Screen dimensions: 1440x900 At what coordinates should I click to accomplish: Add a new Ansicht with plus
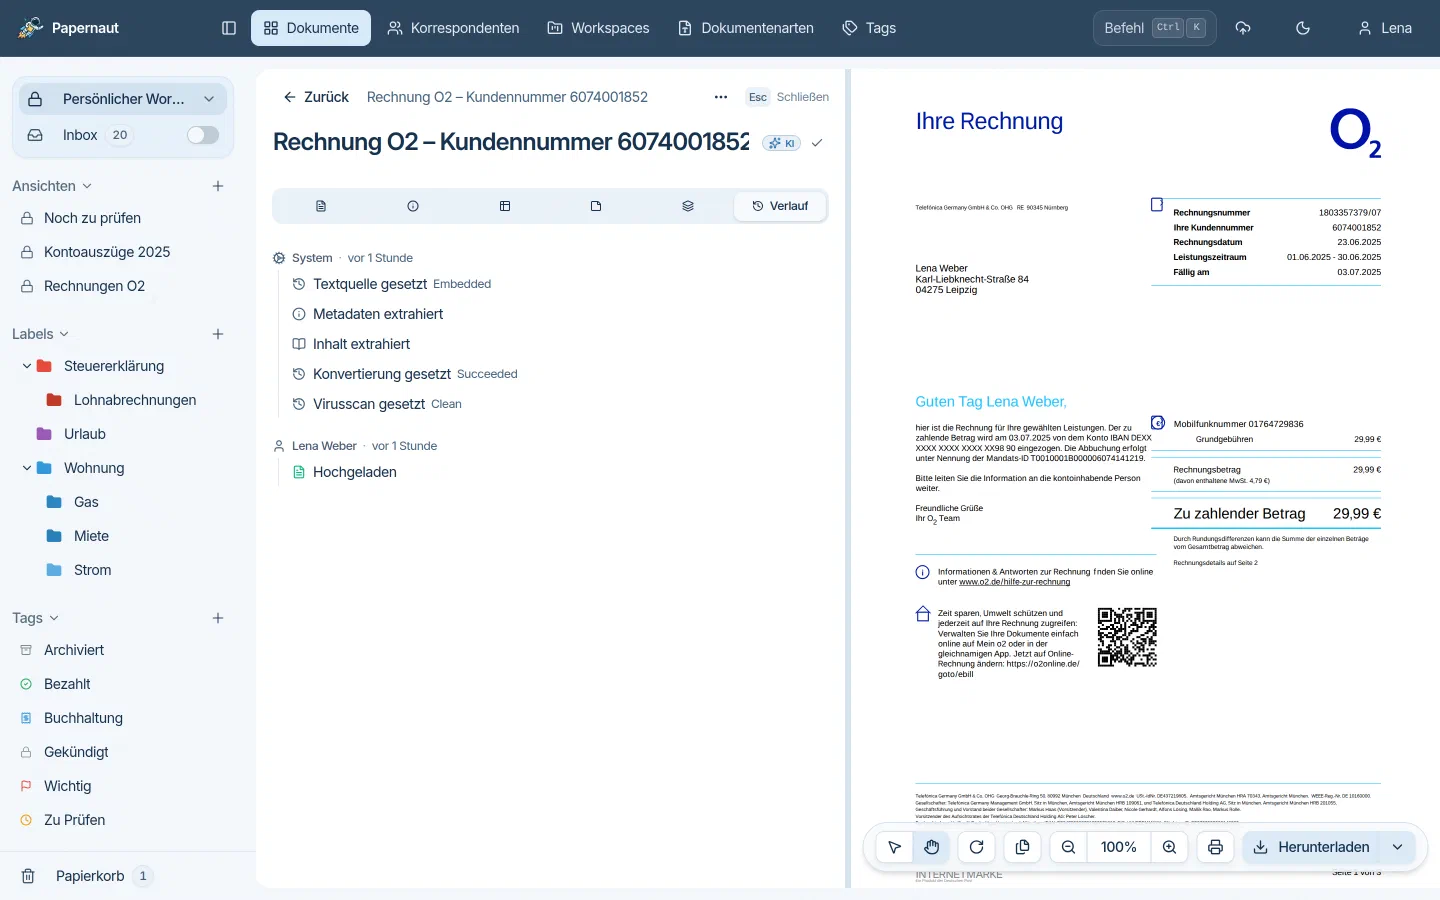click(218, 186)
